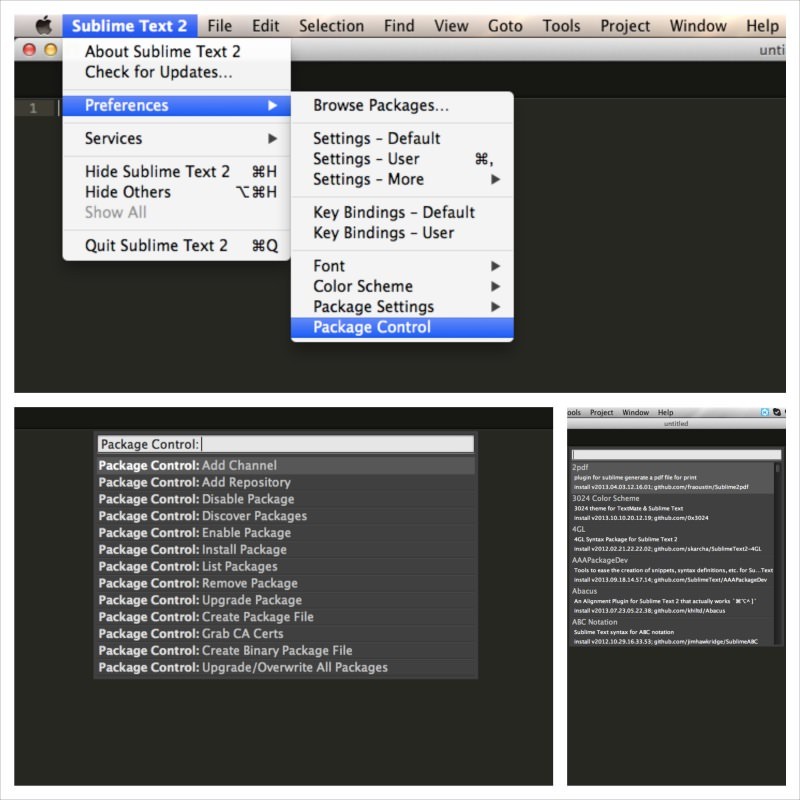Image resolution: width=800 pixels, height=800 pixels.
Task: Open Help menu in small window
Action: coord(665,412)
